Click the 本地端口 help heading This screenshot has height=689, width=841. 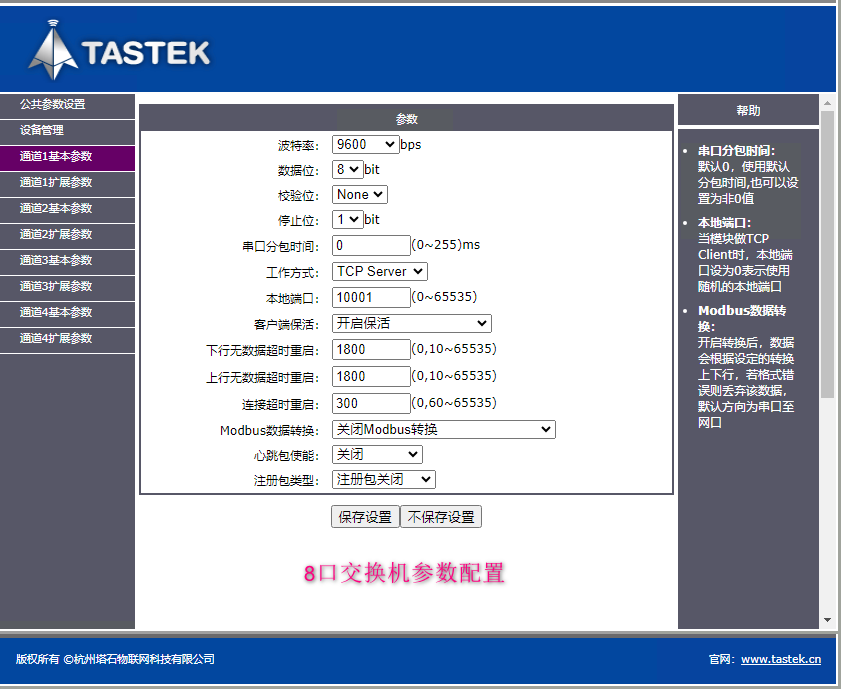pyautogui.click(x=725, y=223)
